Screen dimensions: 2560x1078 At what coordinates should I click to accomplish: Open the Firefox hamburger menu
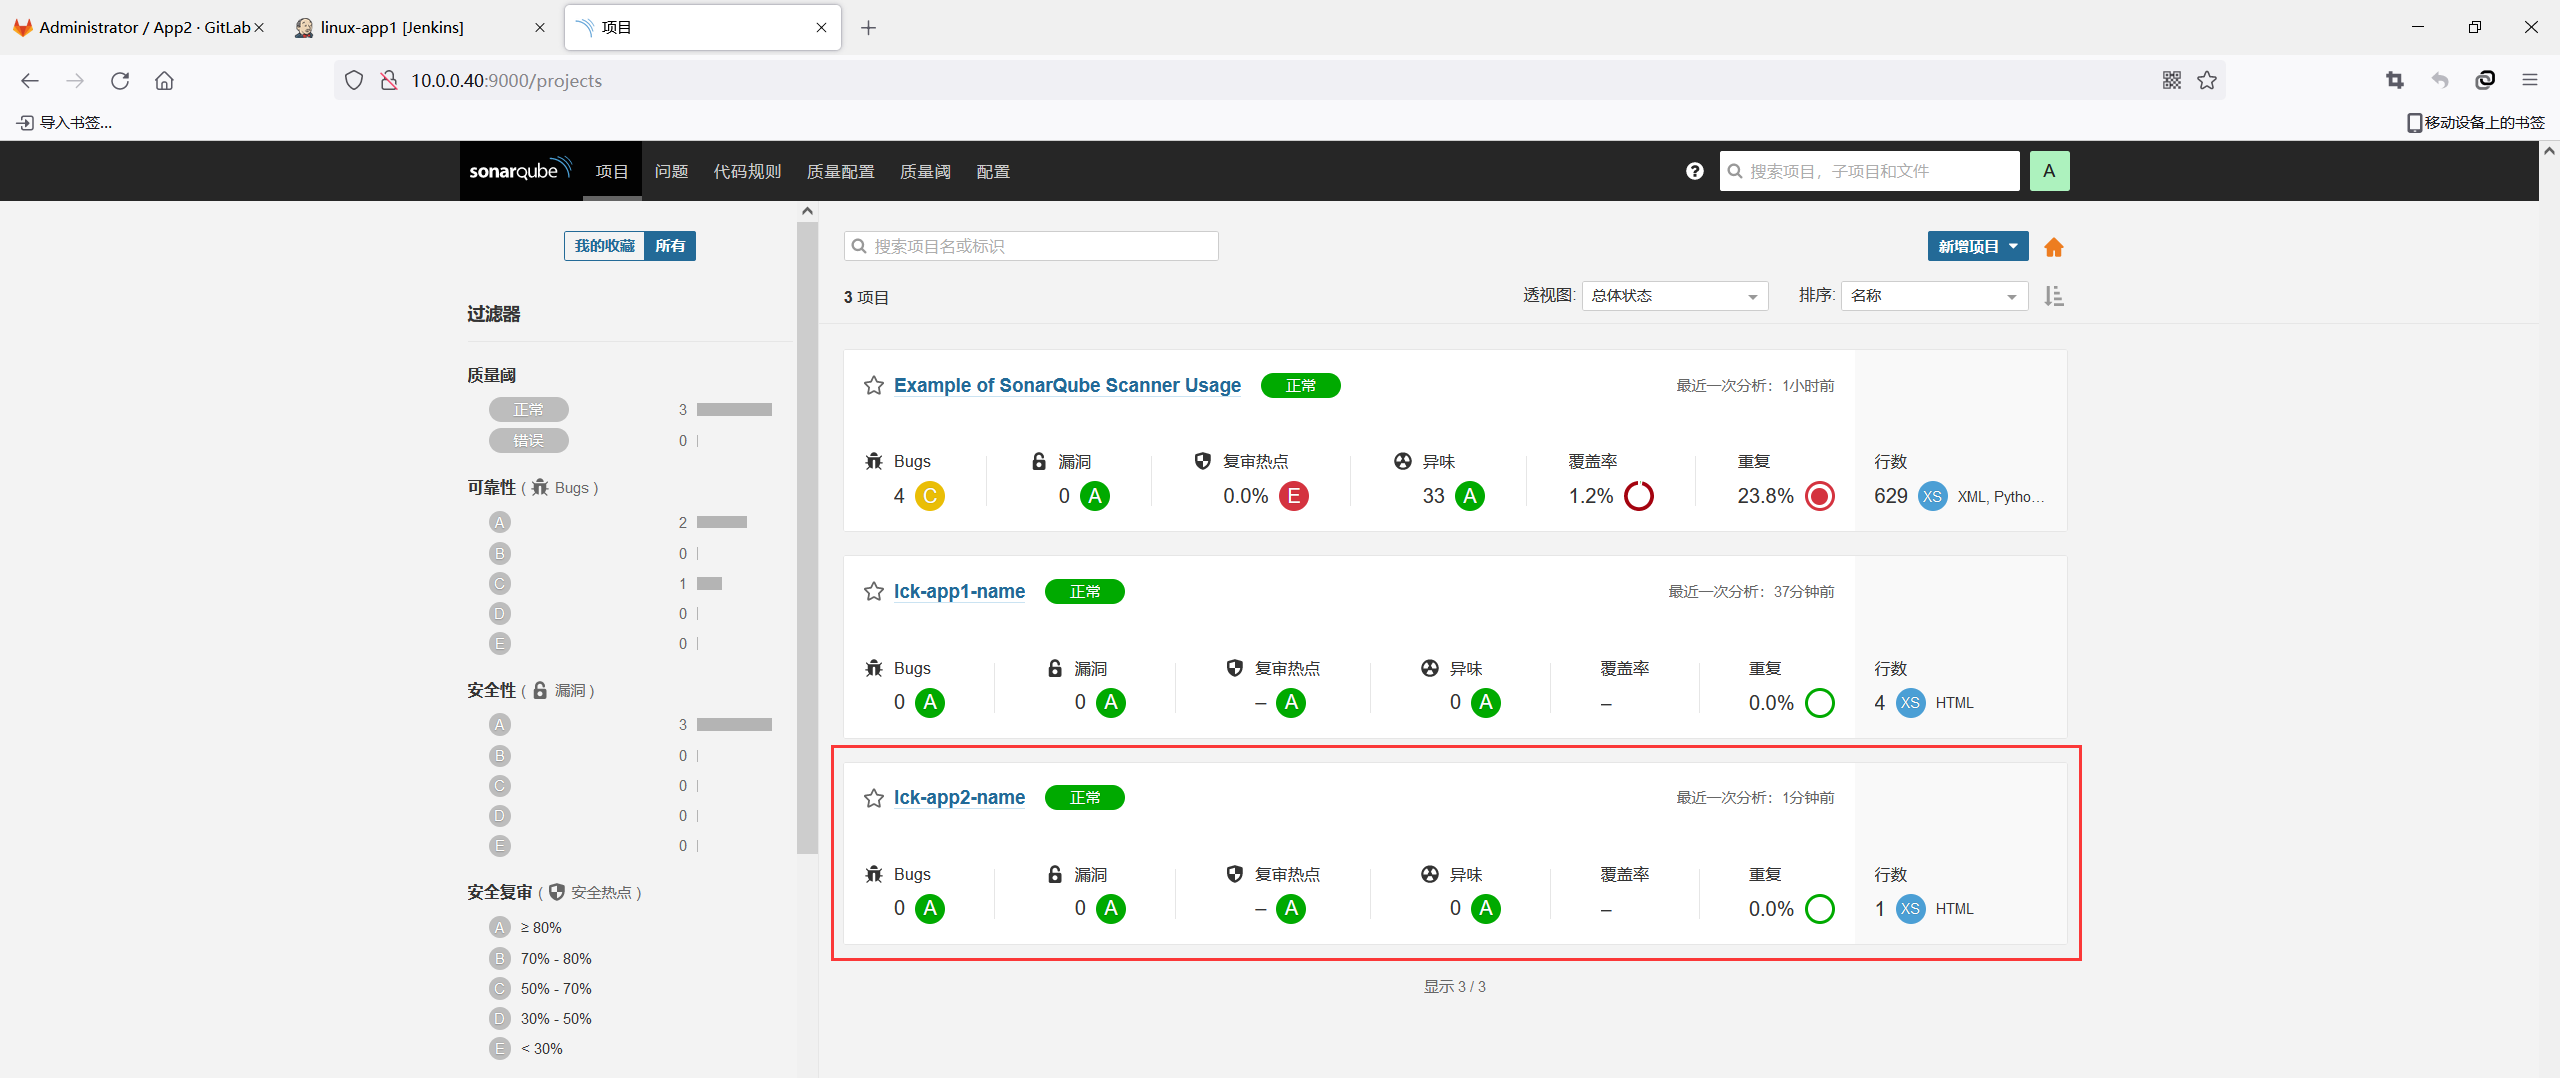click(x=2530, y=81)
